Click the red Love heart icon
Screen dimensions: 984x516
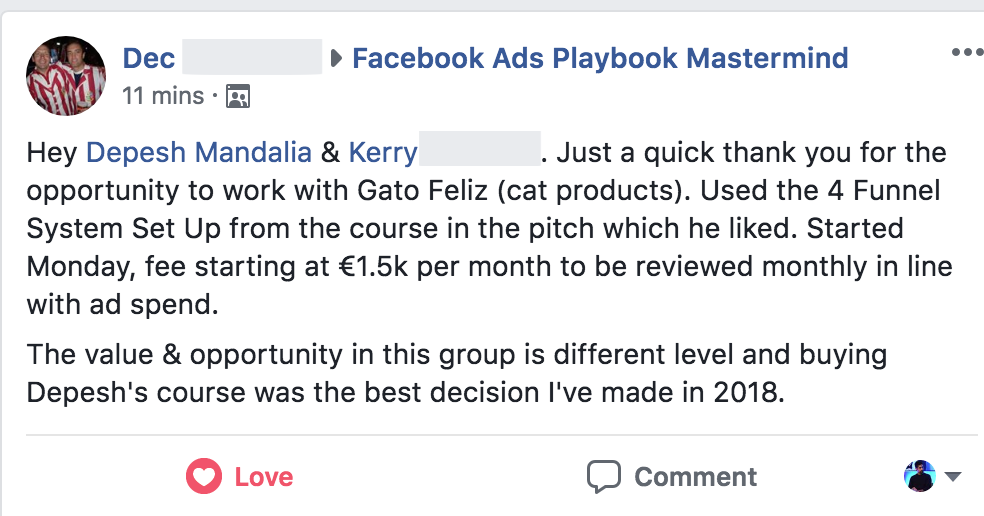coord(203,476)
